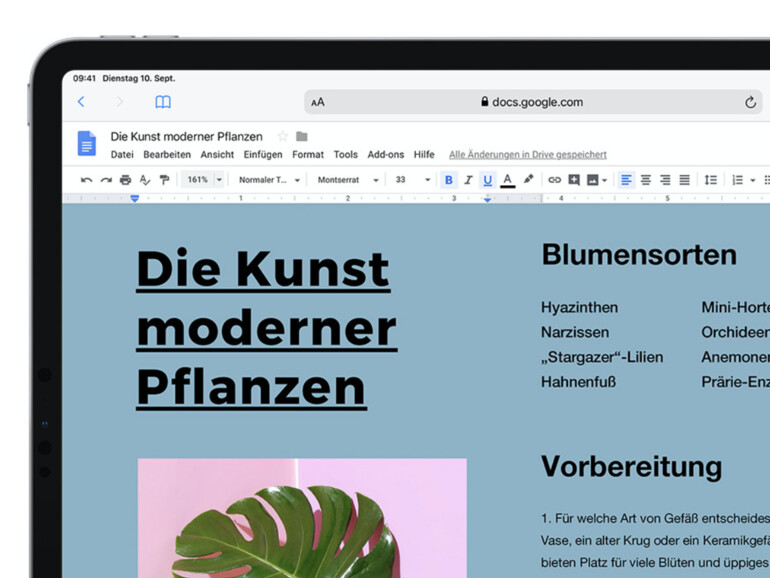Viewport: 770px width, 578px height.
Task: Align text left
Action: click(x=626, y=180)
